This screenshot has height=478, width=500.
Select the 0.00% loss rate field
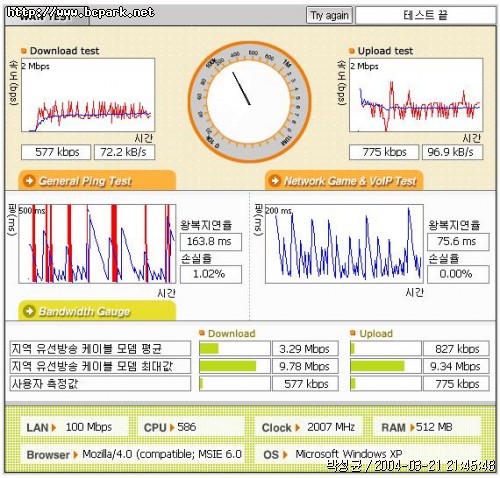pyautogui.click(x=458, y=274)
